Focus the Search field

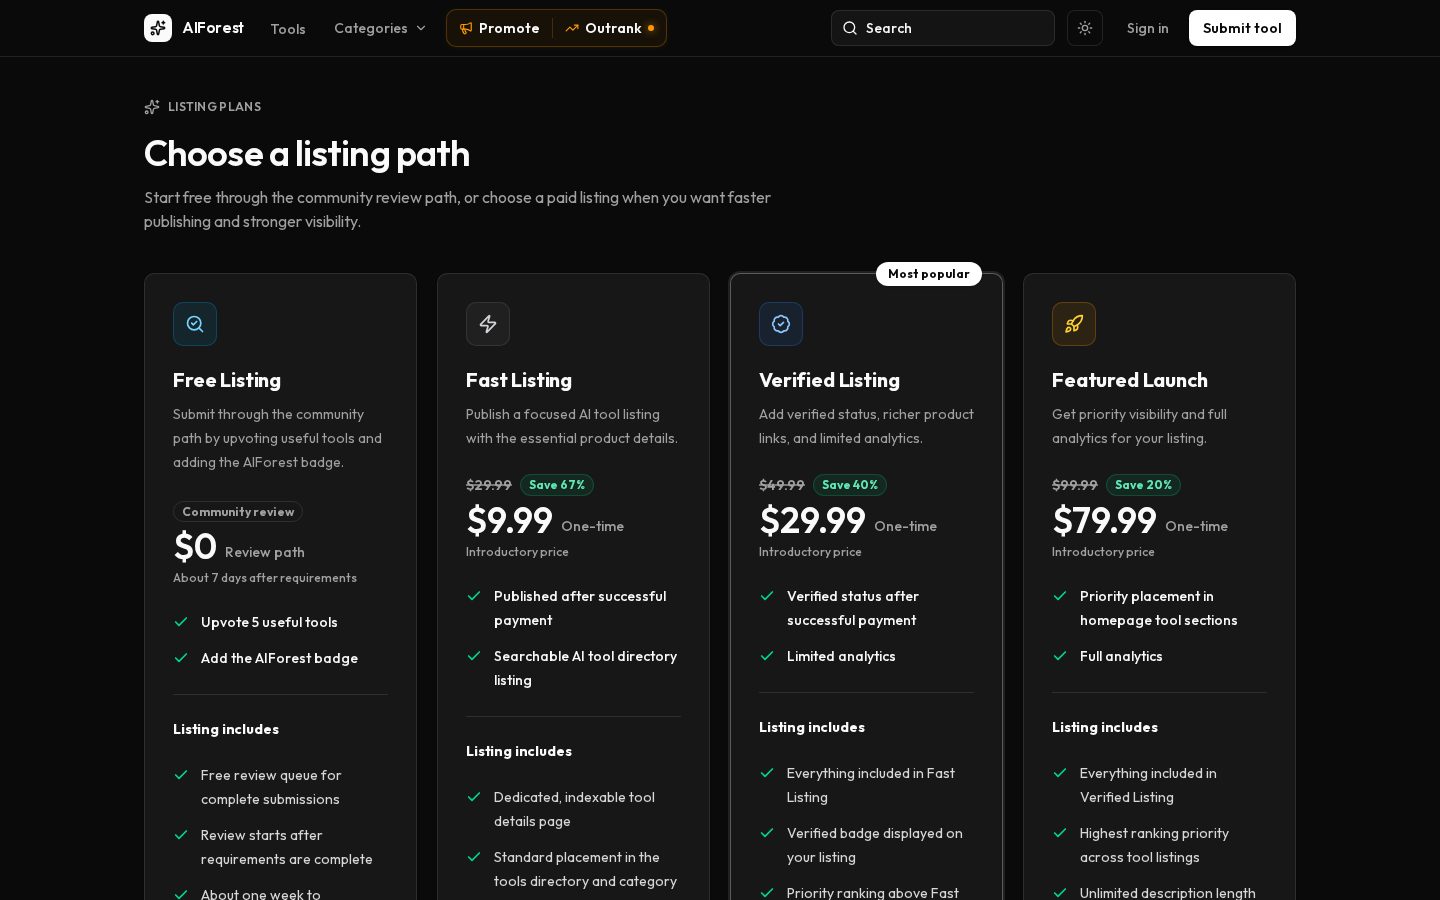(943, 28)
